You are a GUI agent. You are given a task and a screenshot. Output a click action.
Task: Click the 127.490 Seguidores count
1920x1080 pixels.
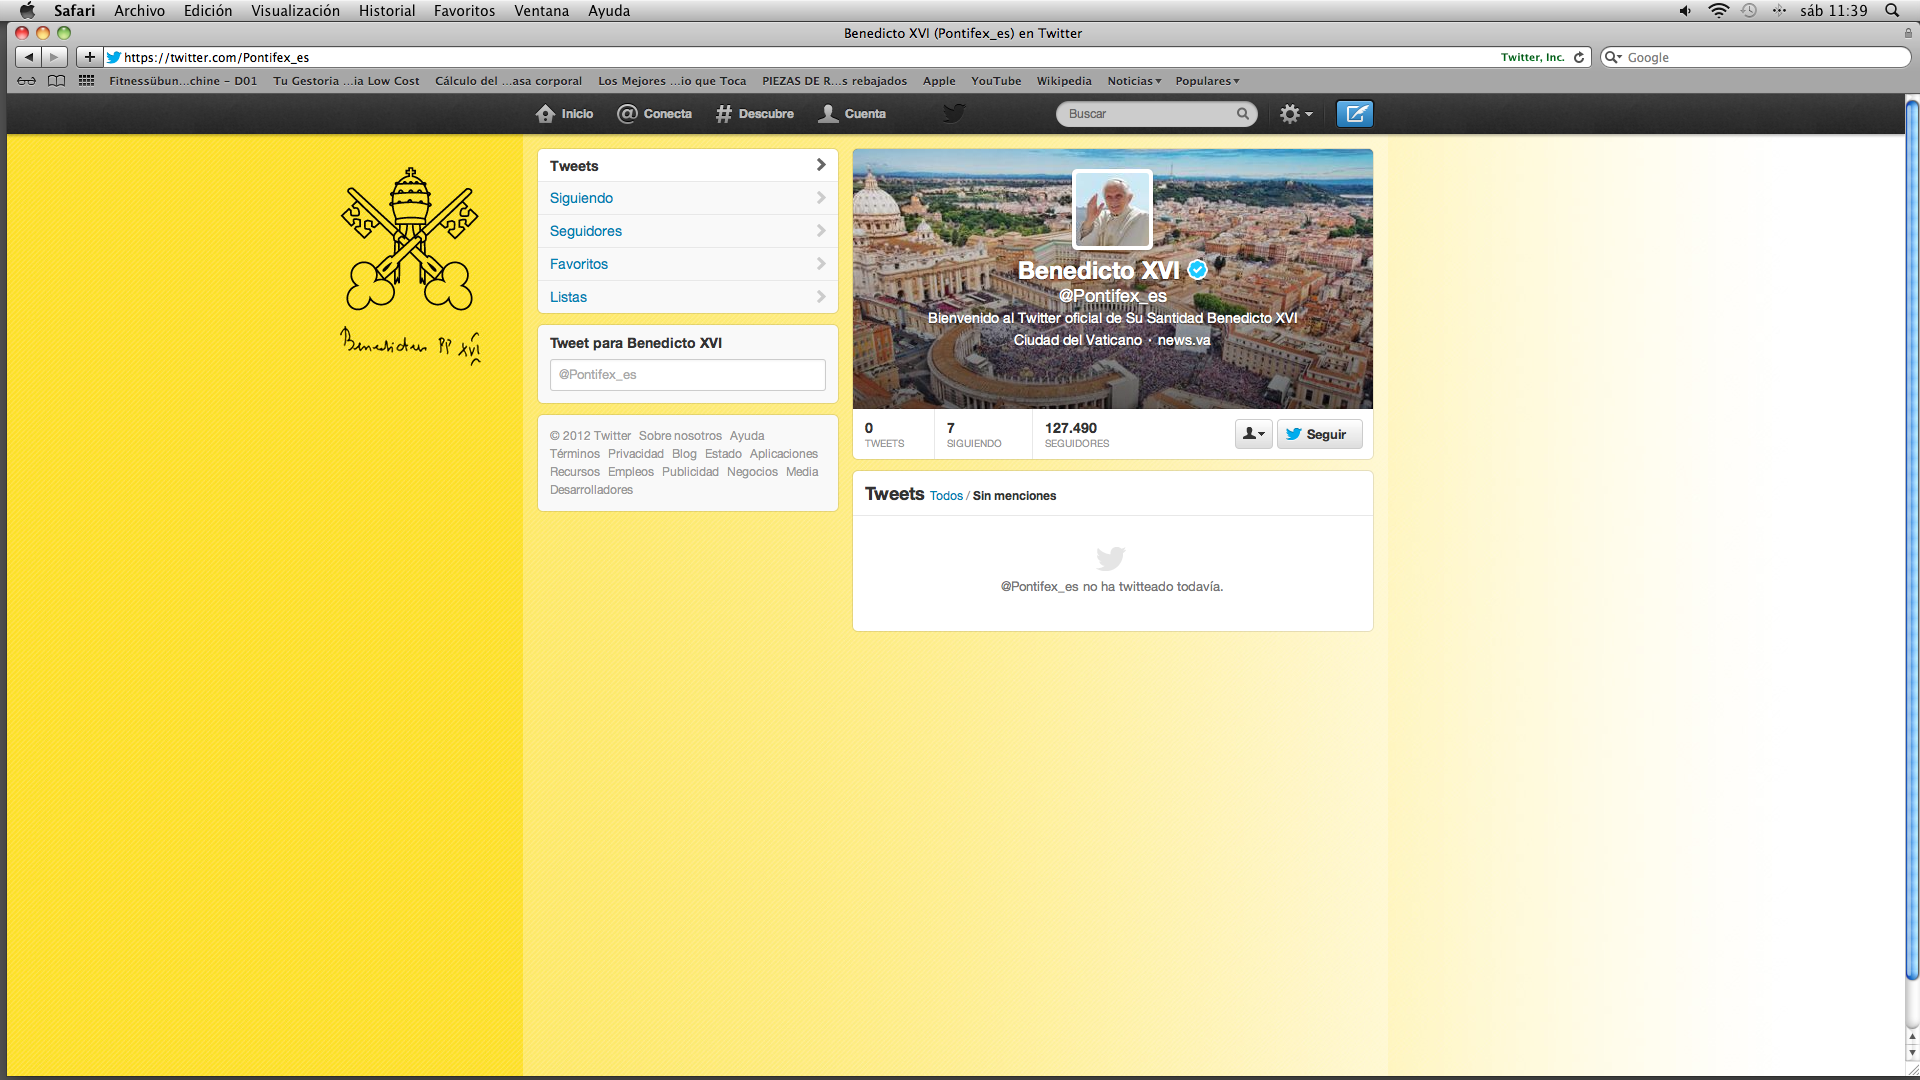tap(1077, 435)
